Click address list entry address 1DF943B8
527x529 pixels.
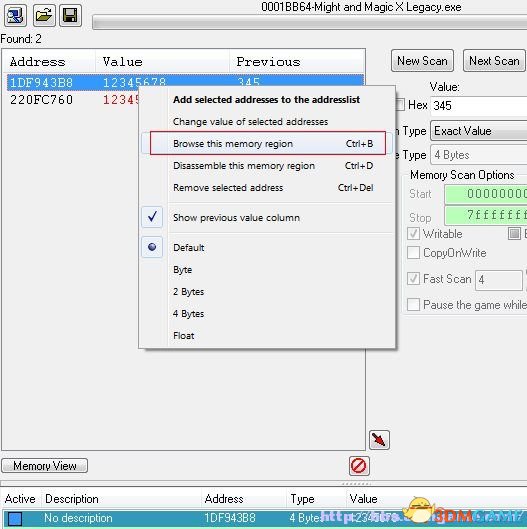tap(230, 518)
